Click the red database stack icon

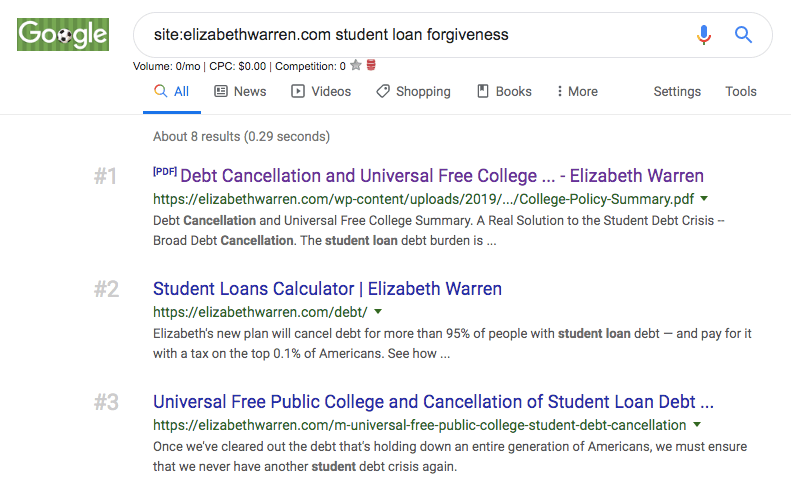[371, 66]
